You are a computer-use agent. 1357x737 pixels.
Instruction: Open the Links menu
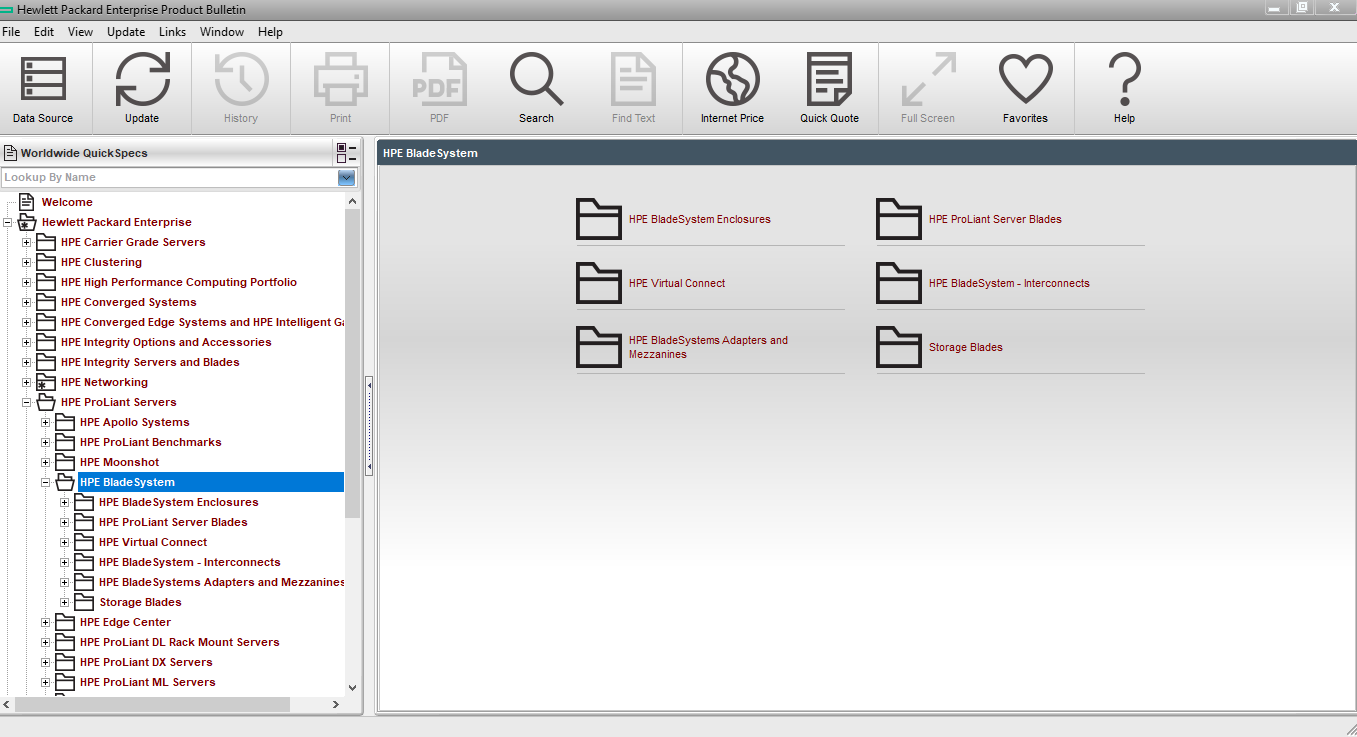pyautogui.click(x=172, y=32)
